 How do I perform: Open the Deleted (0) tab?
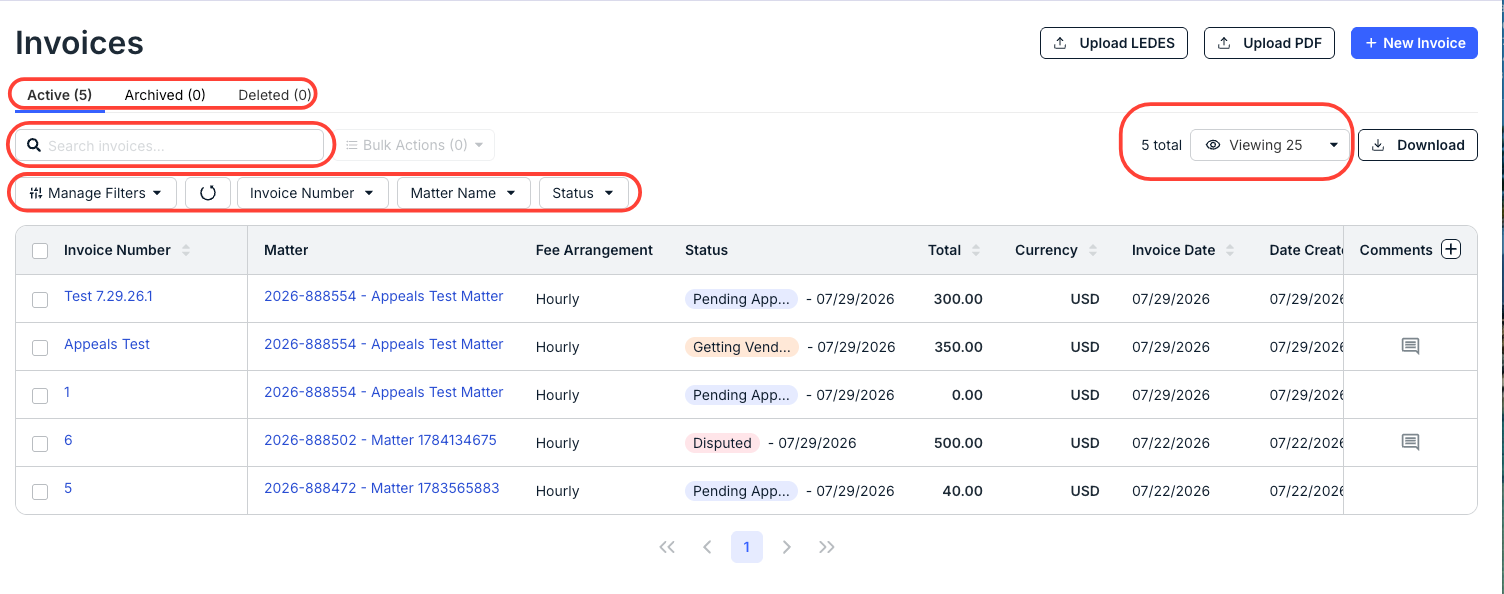pyautogui.click(x=275, y=95)
